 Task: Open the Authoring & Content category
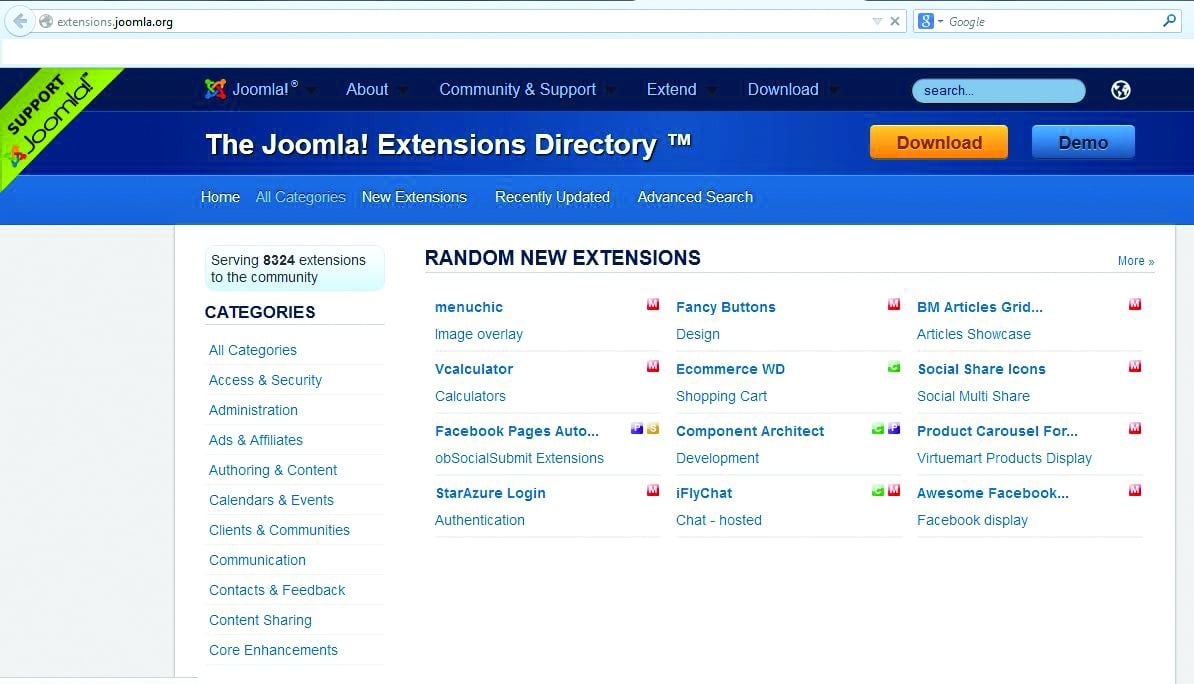coord(273,470)
